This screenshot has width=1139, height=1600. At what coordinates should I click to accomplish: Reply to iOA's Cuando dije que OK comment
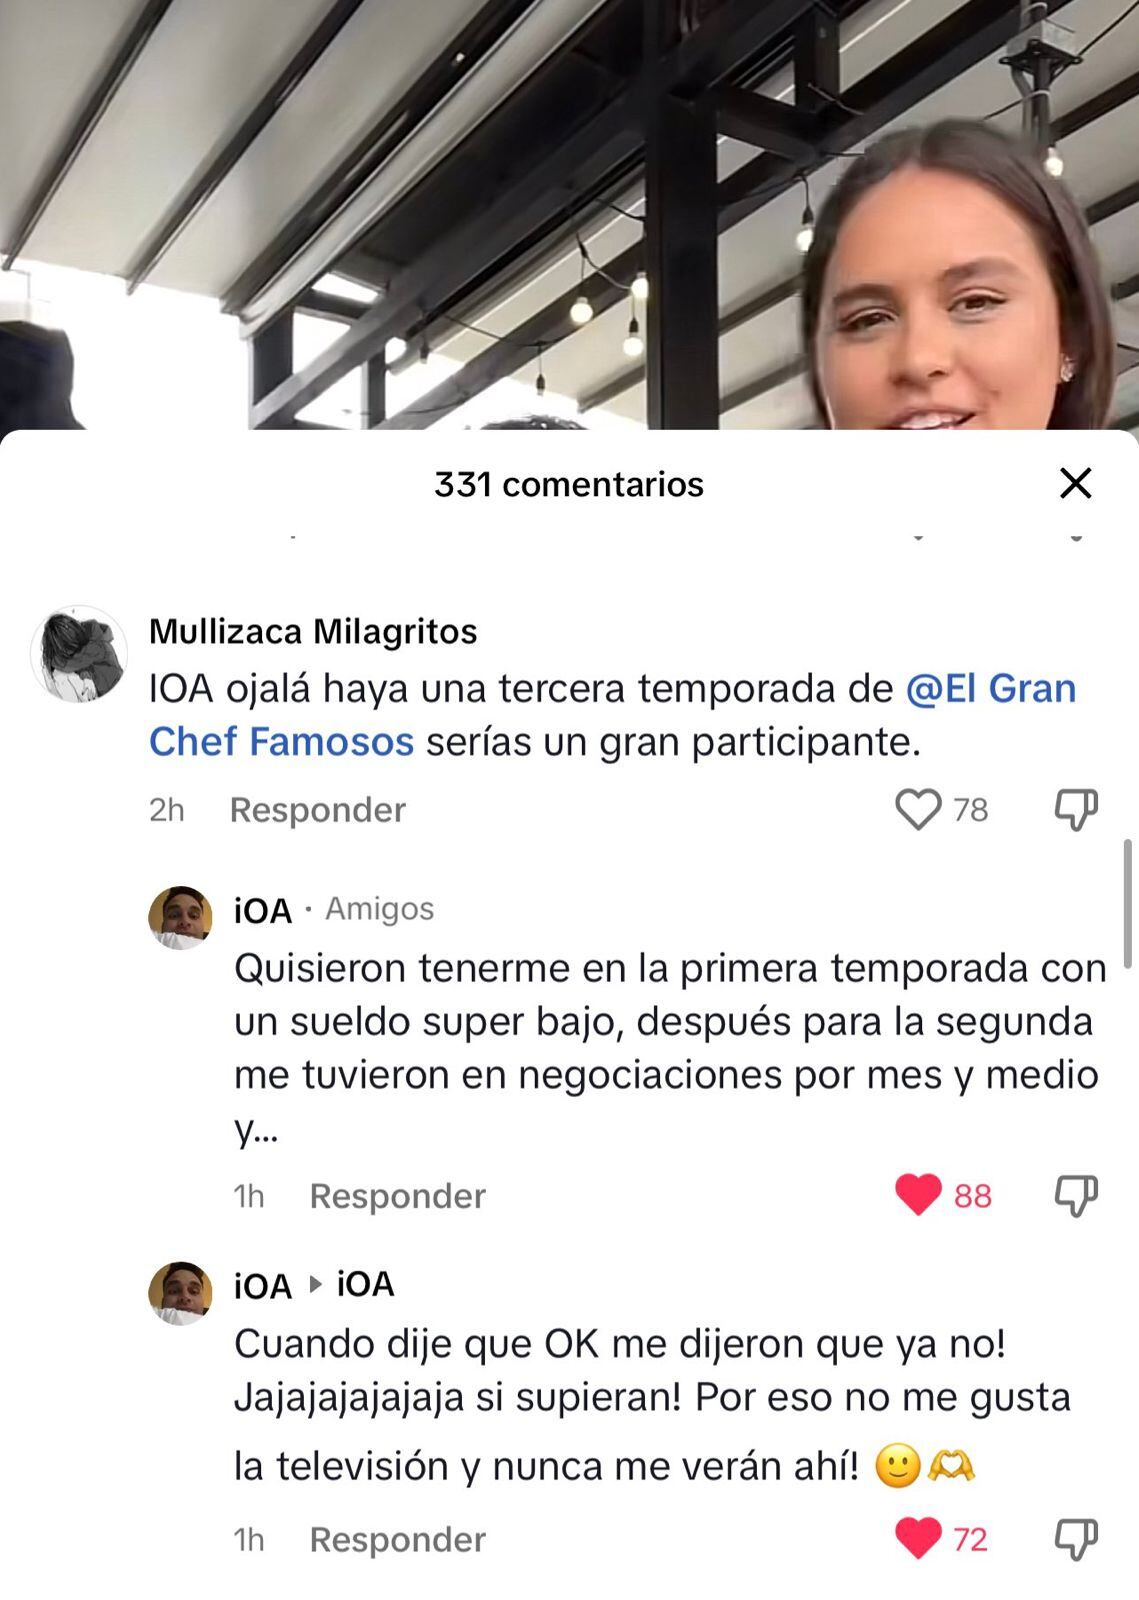click(397, 1540)
